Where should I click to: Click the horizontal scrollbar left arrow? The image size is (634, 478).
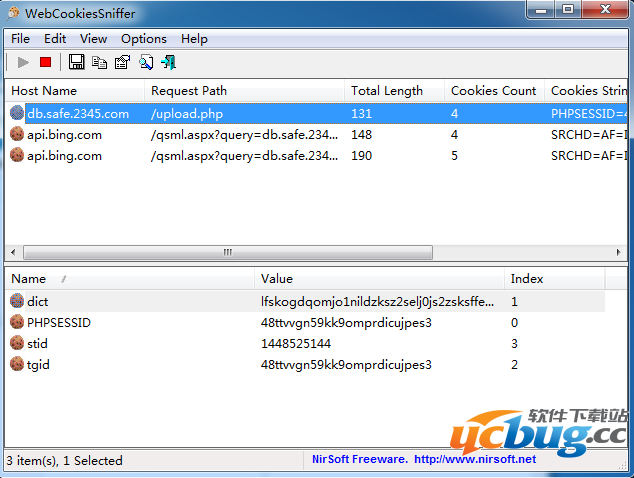coord(13,252)
